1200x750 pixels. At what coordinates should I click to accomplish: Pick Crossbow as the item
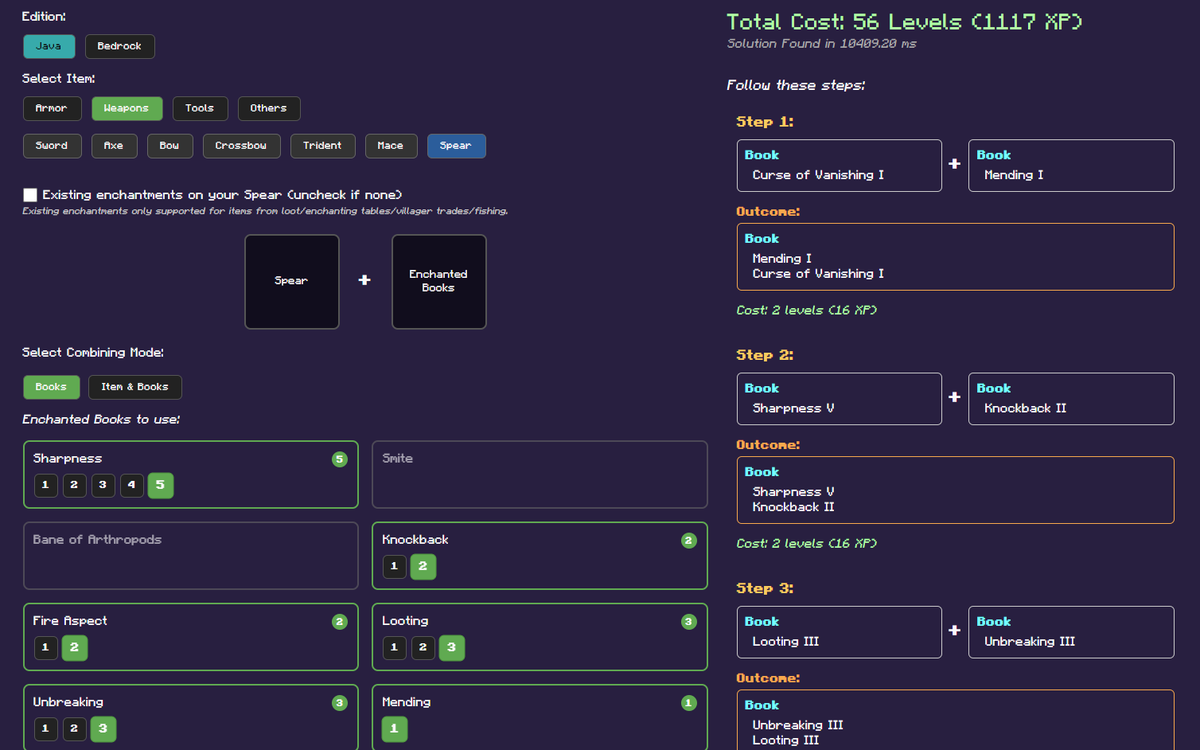click(241, 146)
